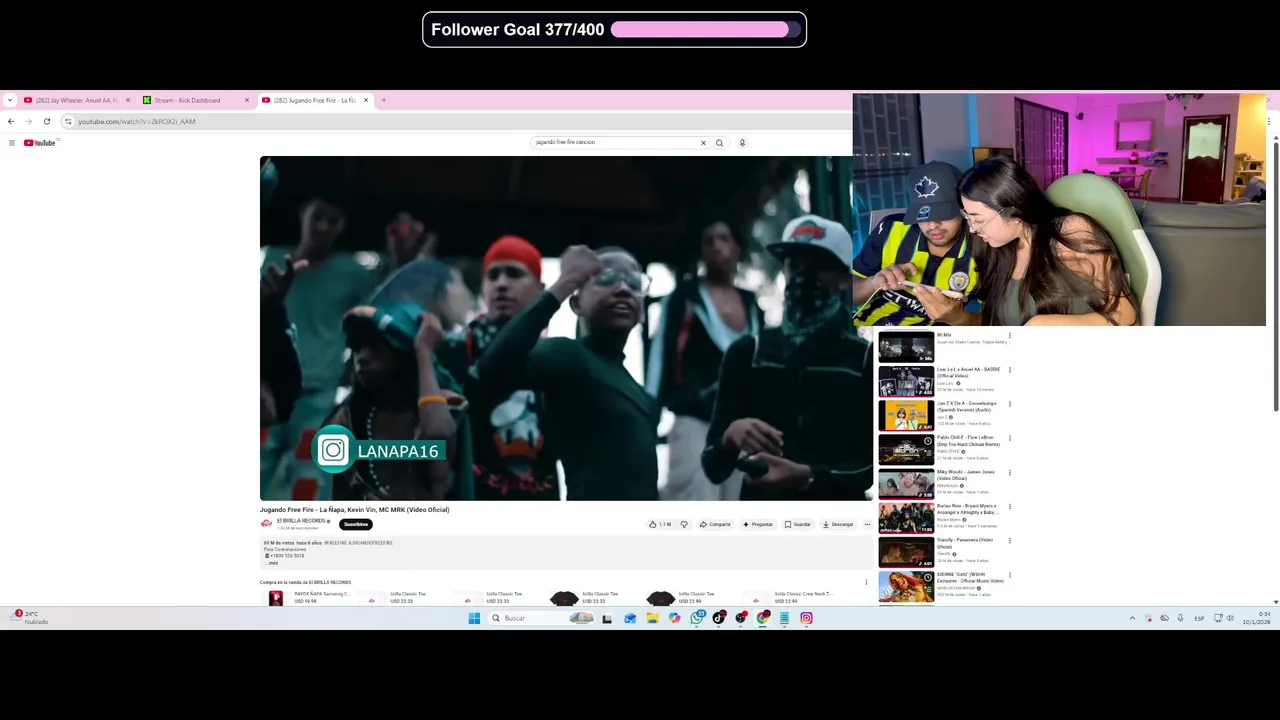This screenshot has height=720, width=1280.
Task: Click the browser address bar URL
Action: pyautogui.click(x=137, y=121)
